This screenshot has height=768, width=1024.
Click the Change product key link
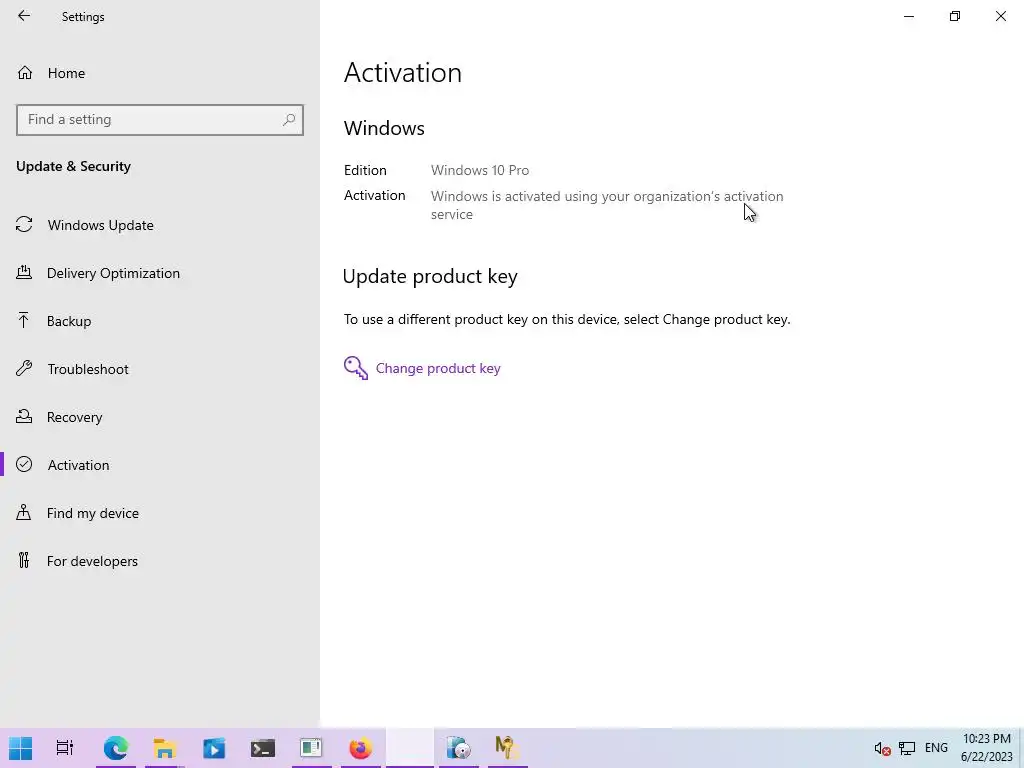(x=438, y=368)
